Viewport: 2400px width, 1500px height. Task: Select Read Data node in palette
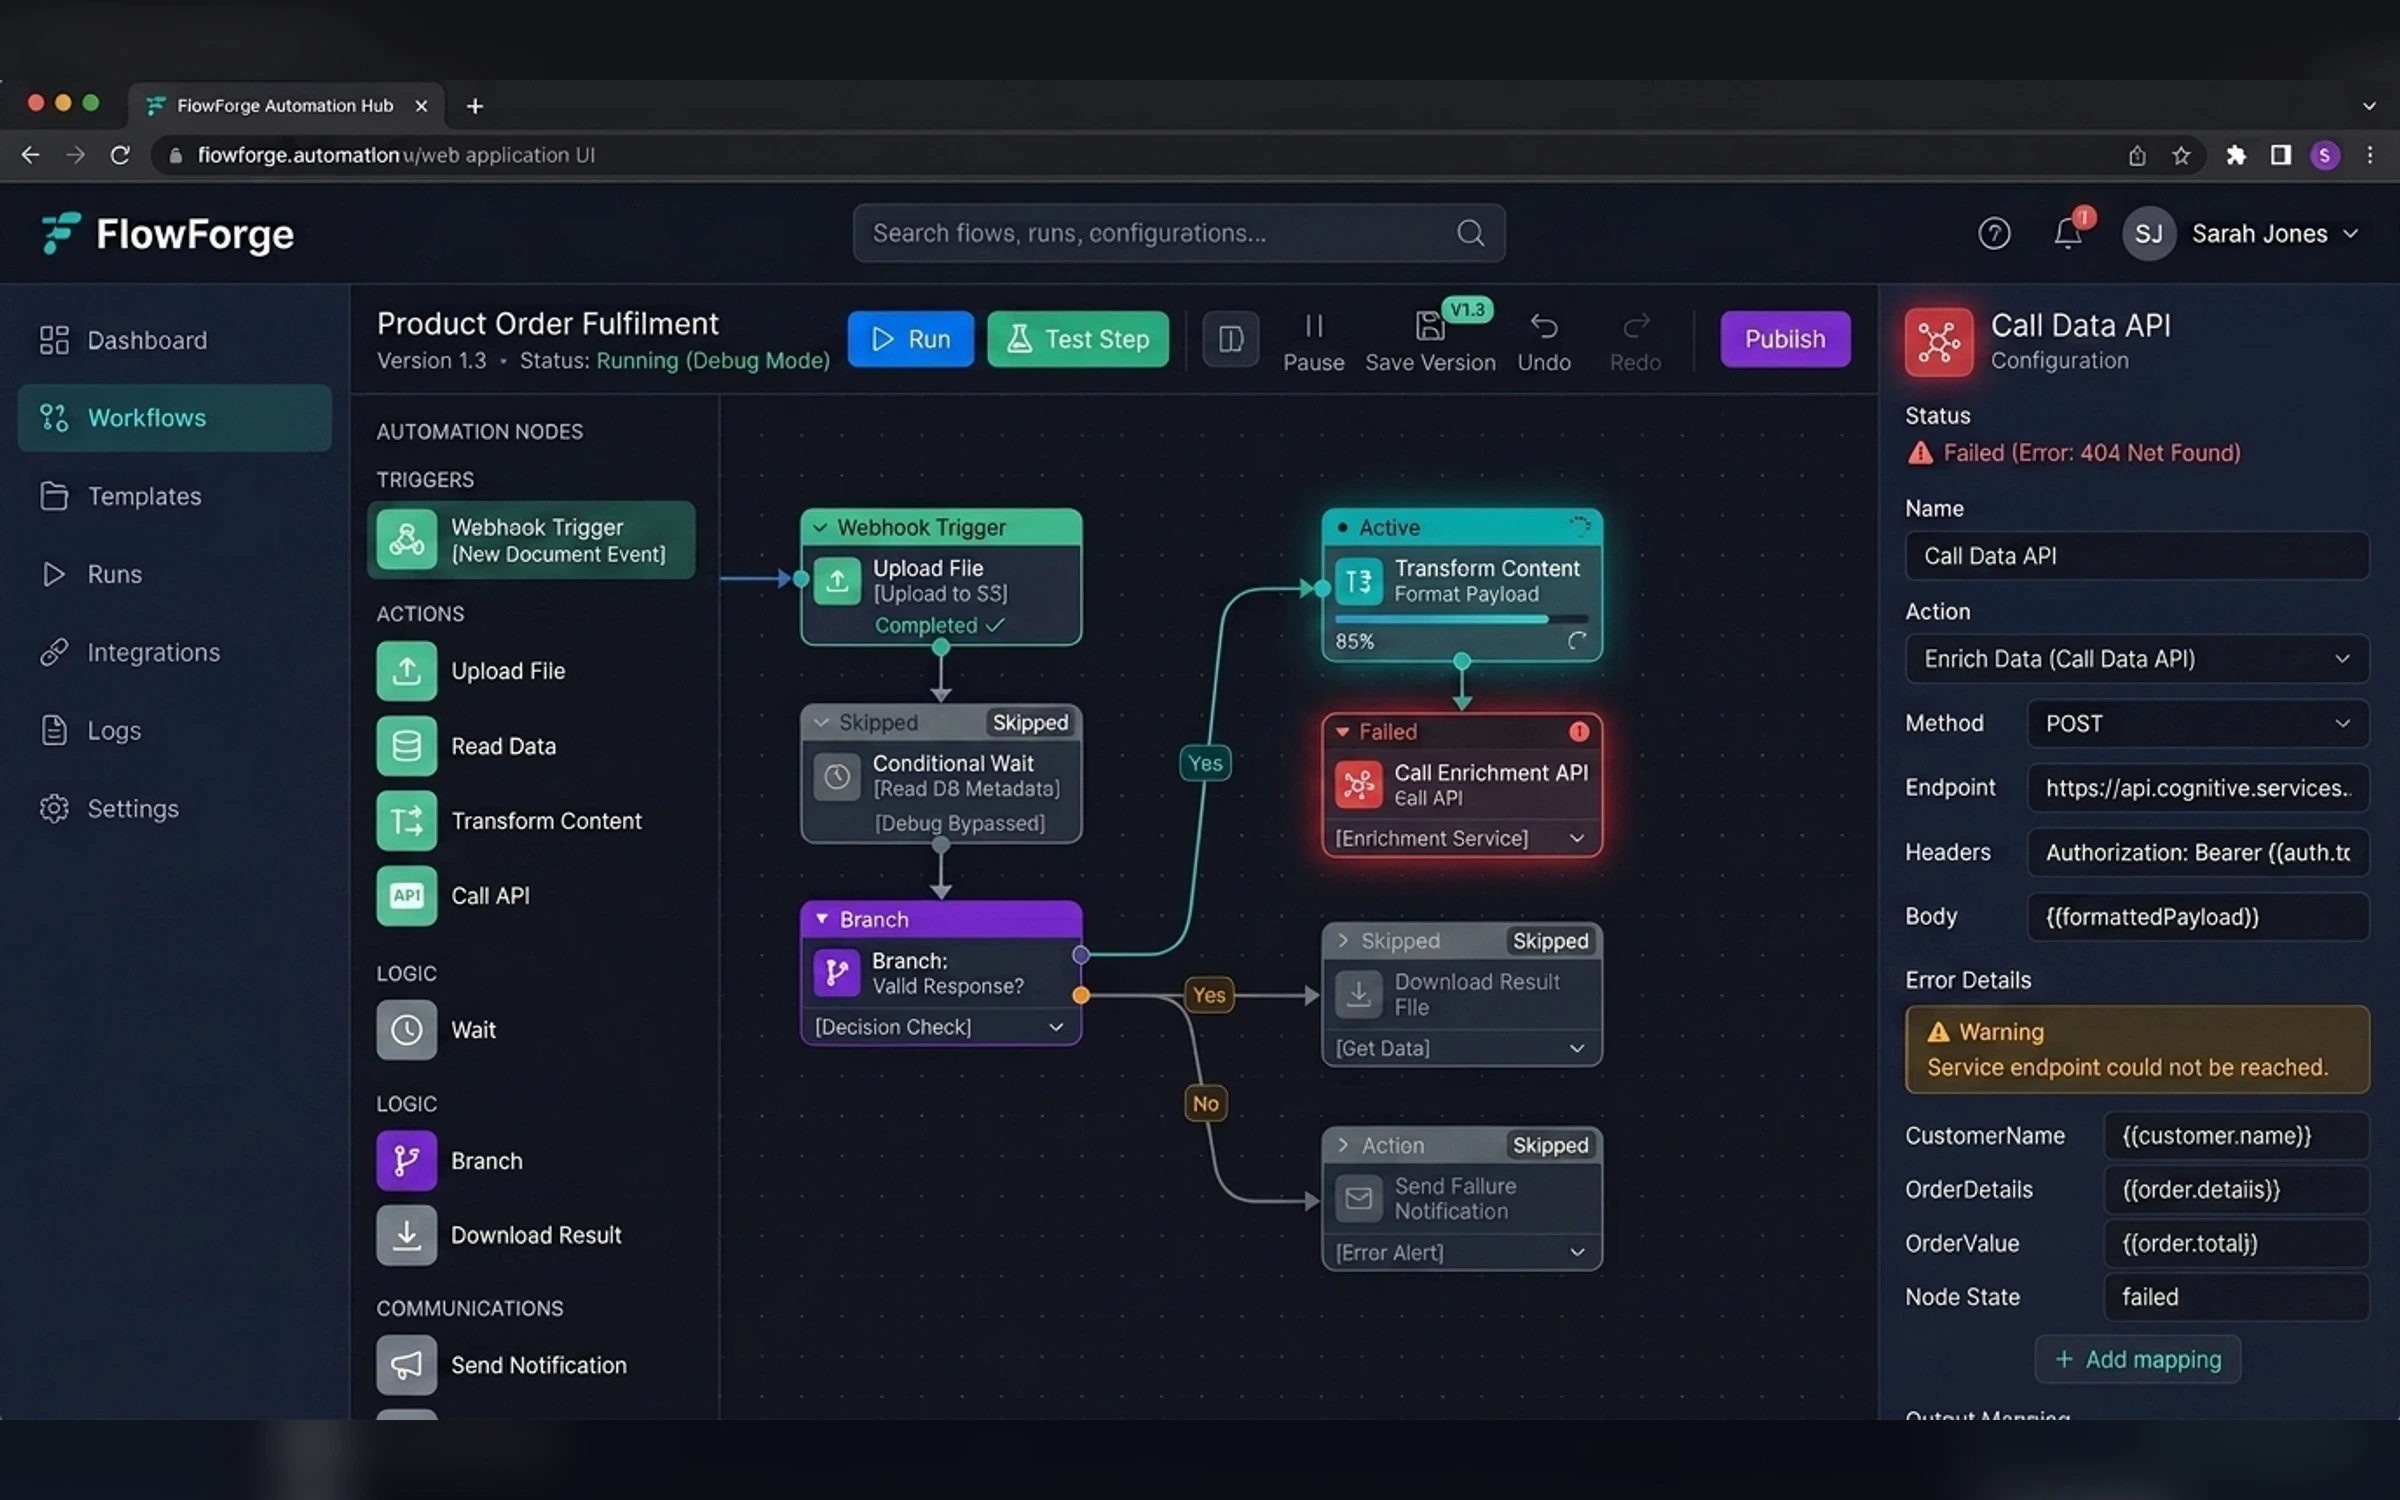point(530,746)
